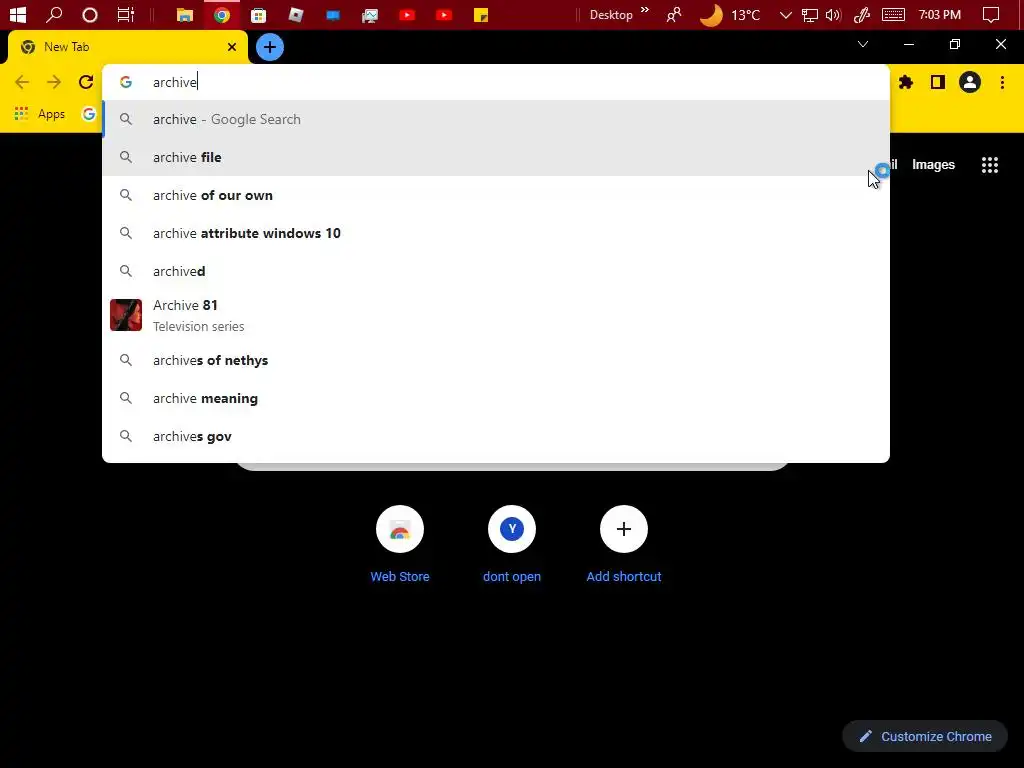
Task: Show hidden system tray icons
Action: [x=786, y=14]
